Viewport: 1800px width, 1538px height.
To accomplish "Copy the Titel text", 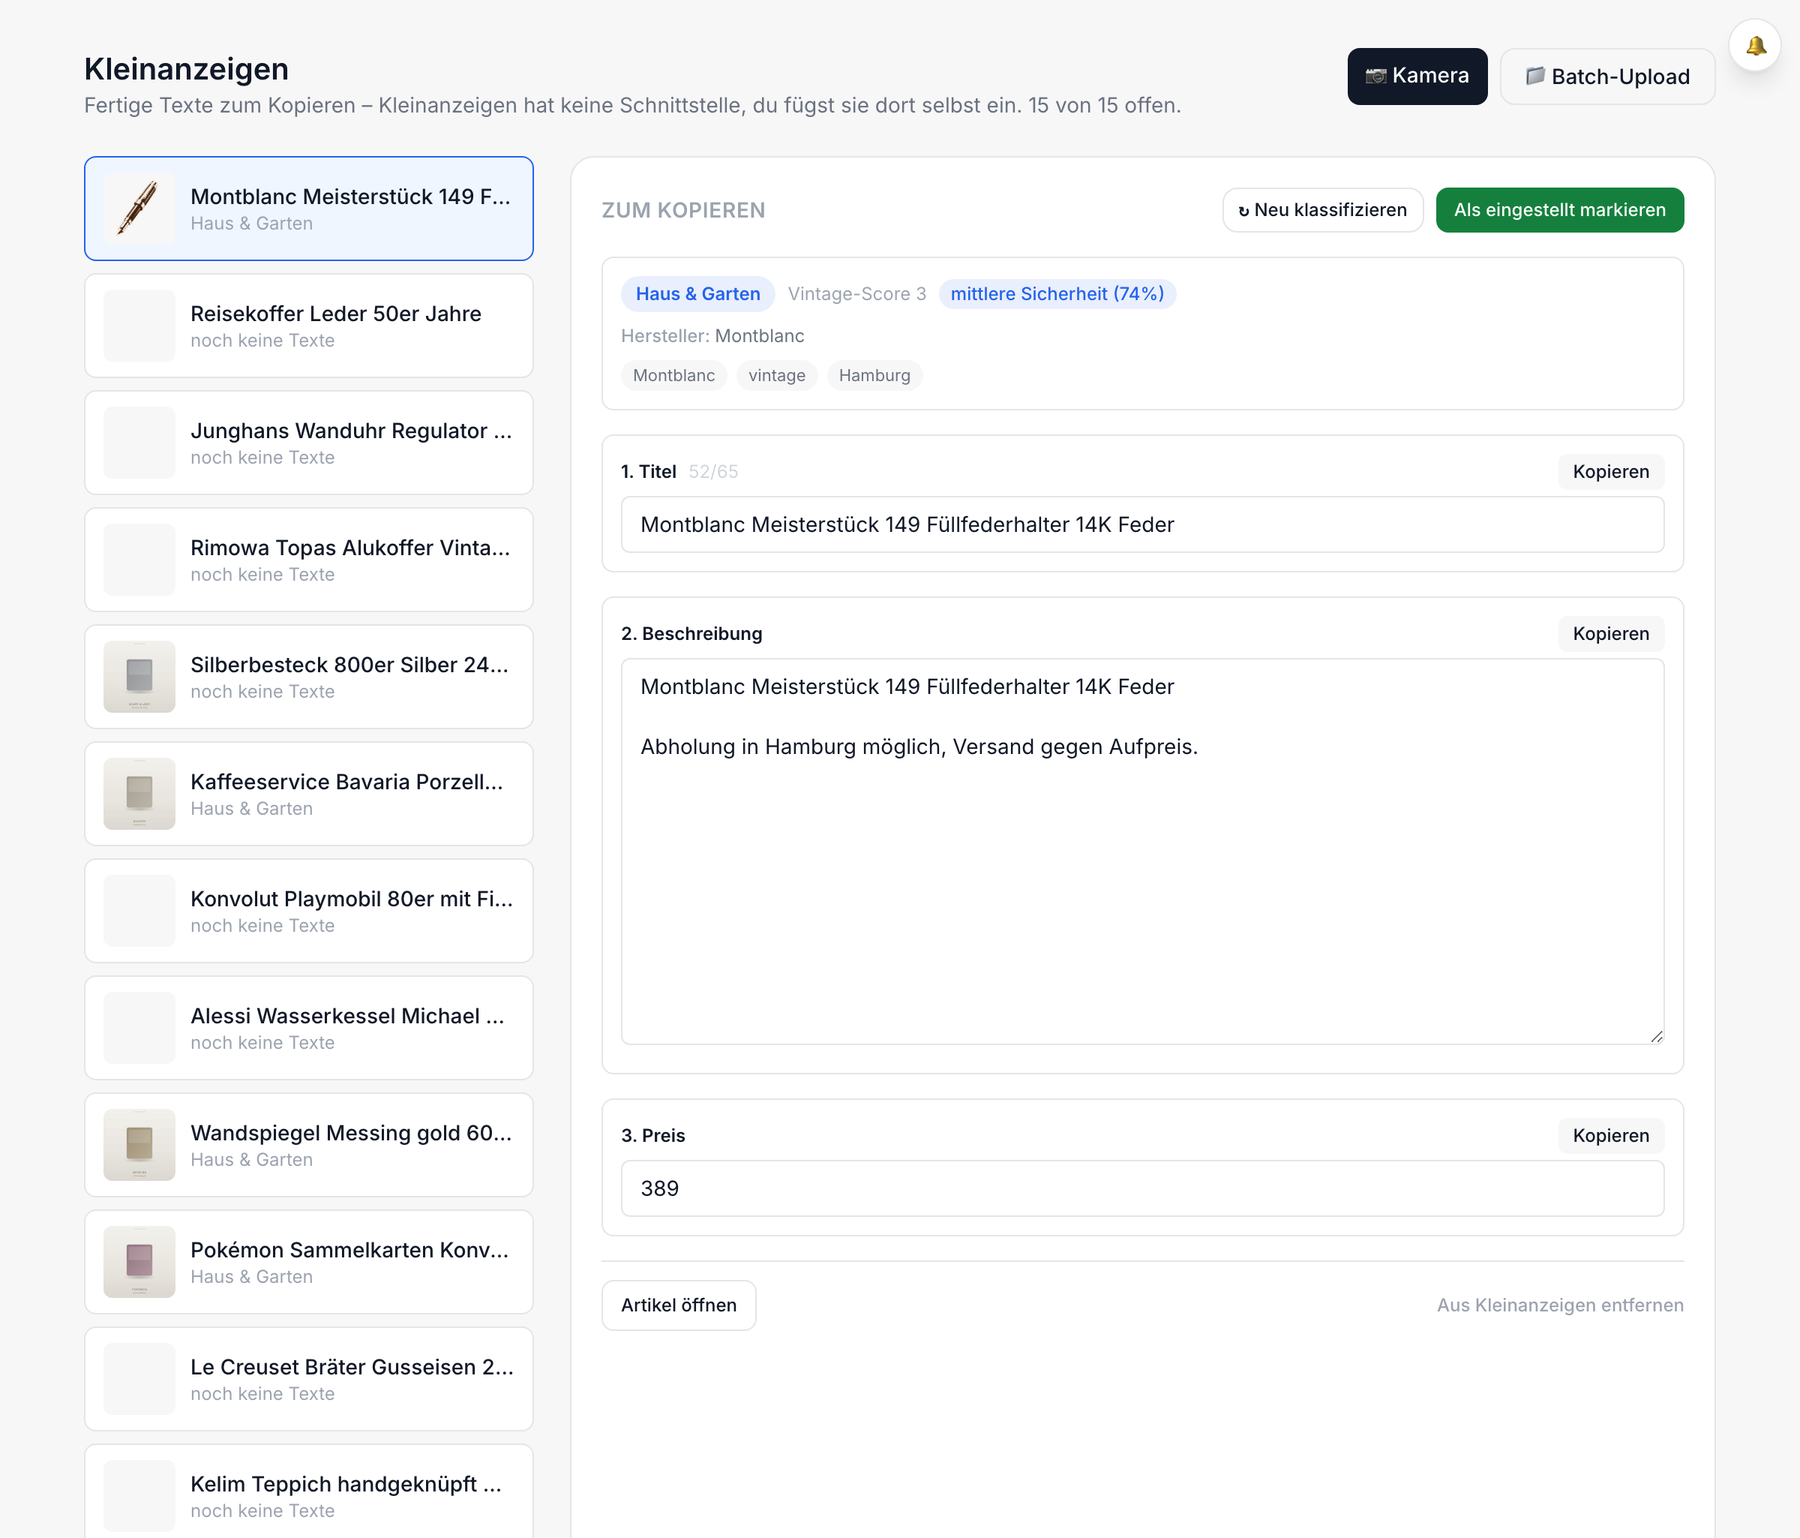I will [1610, 472].
